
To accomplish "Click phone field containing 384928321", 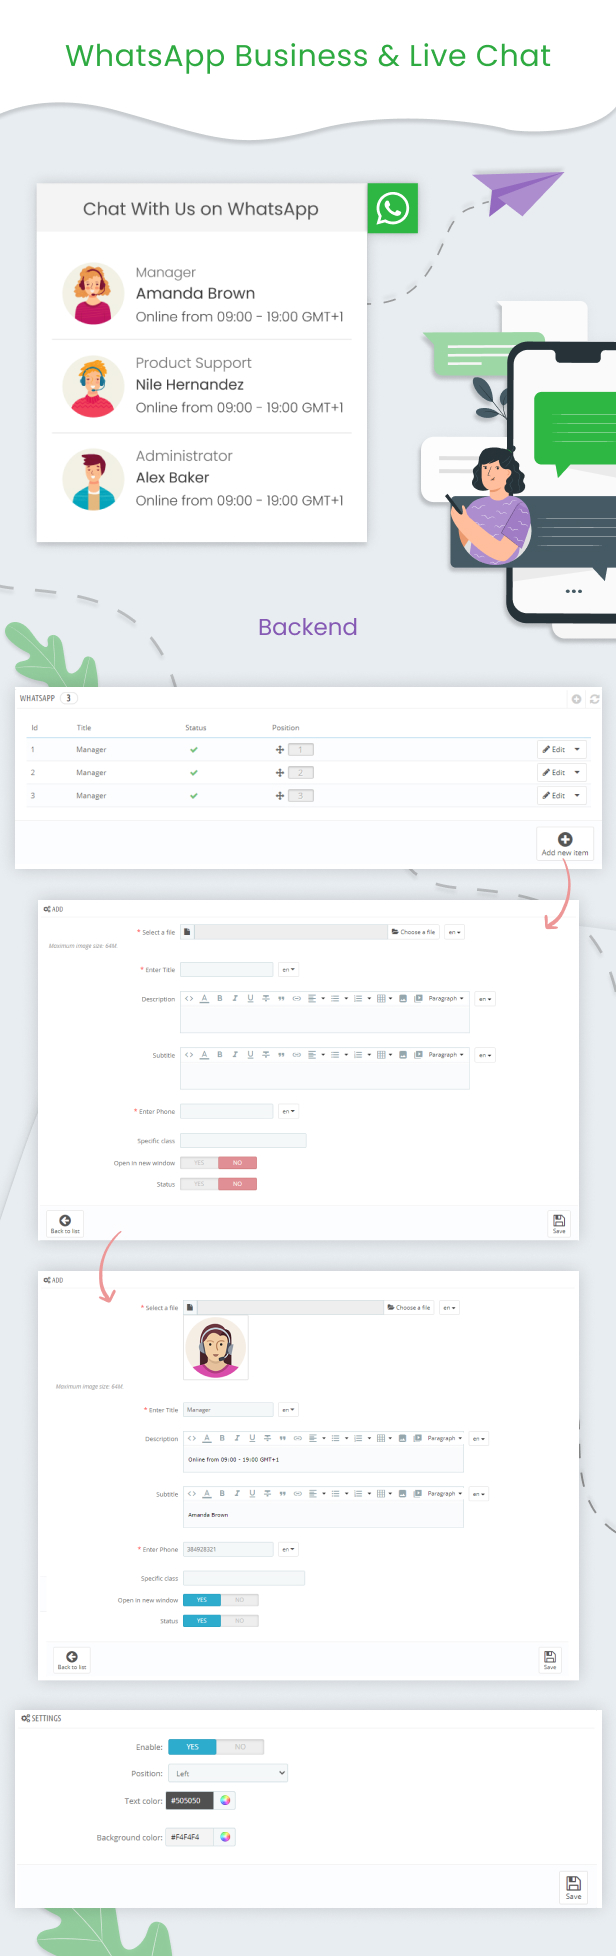I will (x=228, y=1549).
